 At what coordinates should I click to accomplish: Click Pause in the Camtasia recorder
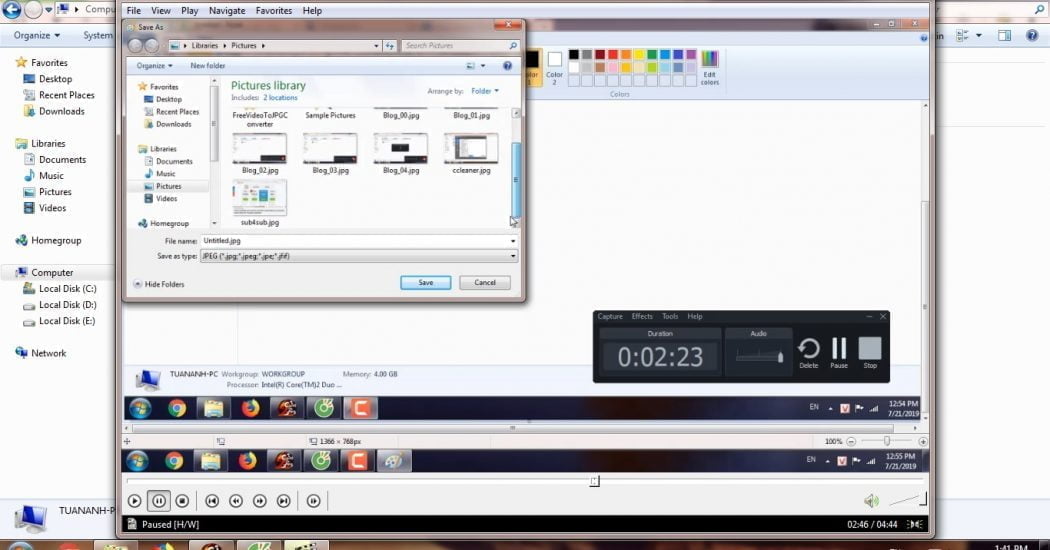(x=839, y=352)
